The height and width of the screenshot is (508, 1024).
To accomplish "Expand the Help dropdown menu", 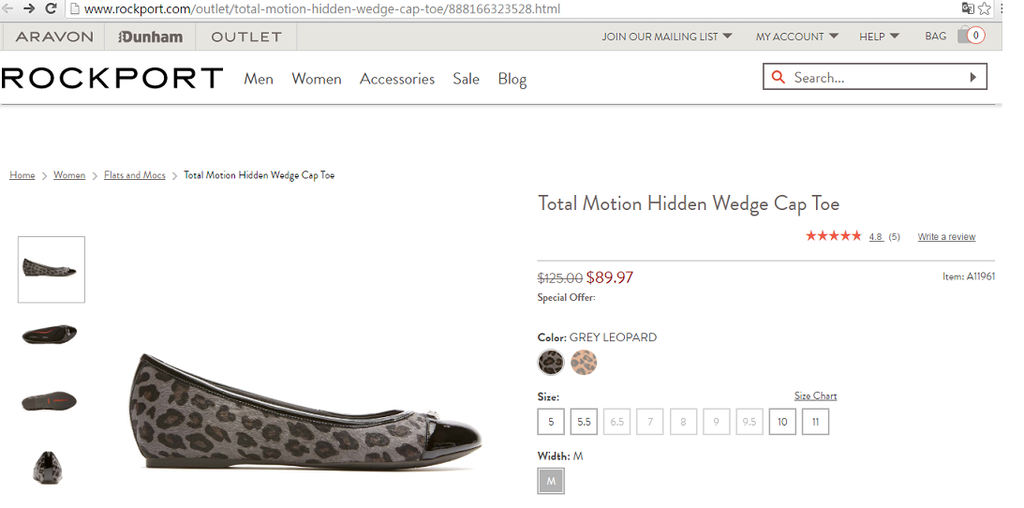I will (x=879, y=37).
